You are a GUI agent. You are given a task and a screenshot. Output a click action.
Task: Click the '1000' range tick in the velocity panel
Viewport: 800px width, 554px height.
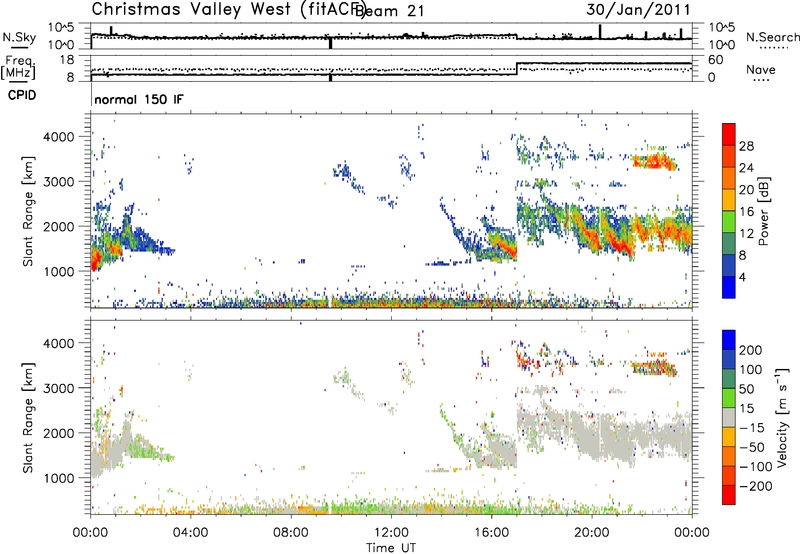click(x=59, y=478)
